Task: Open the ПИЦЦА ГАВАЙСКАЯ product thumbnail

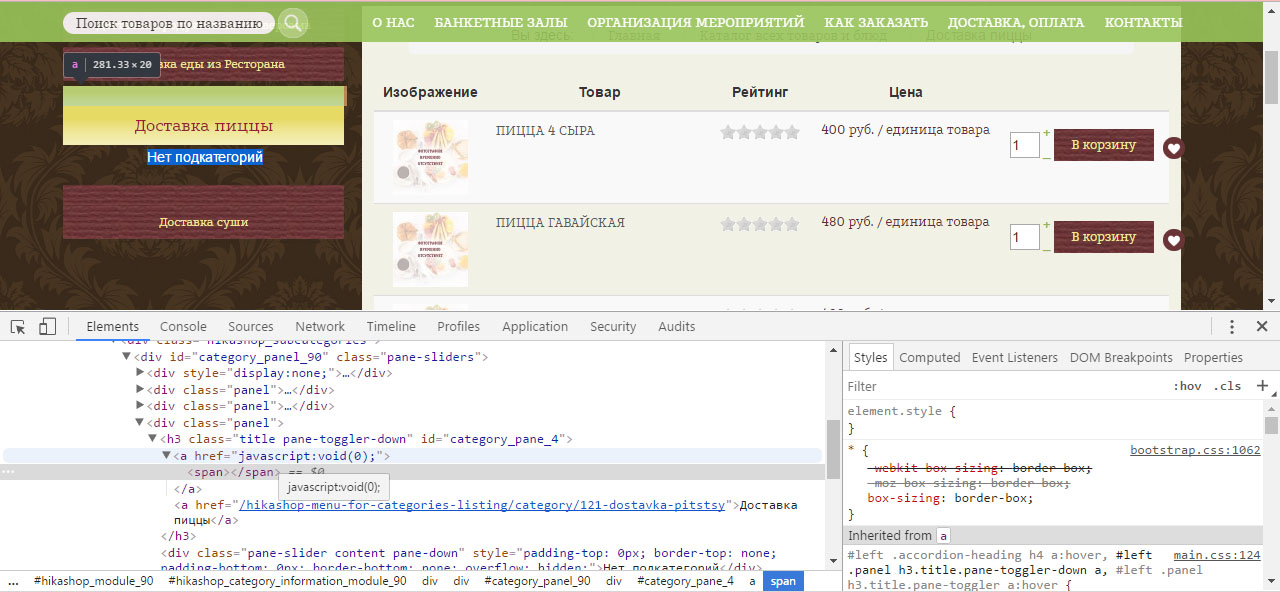Action: coord(430,249)
